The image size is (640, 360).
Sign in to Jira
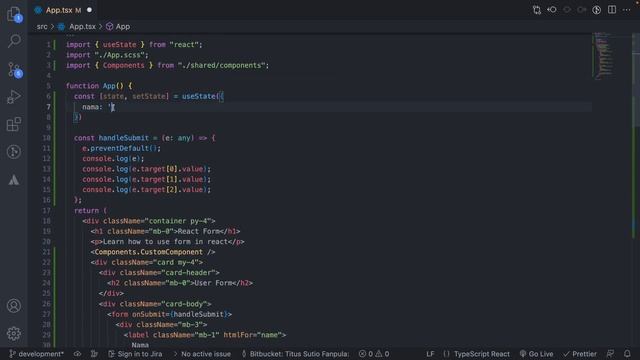[135, 354]
